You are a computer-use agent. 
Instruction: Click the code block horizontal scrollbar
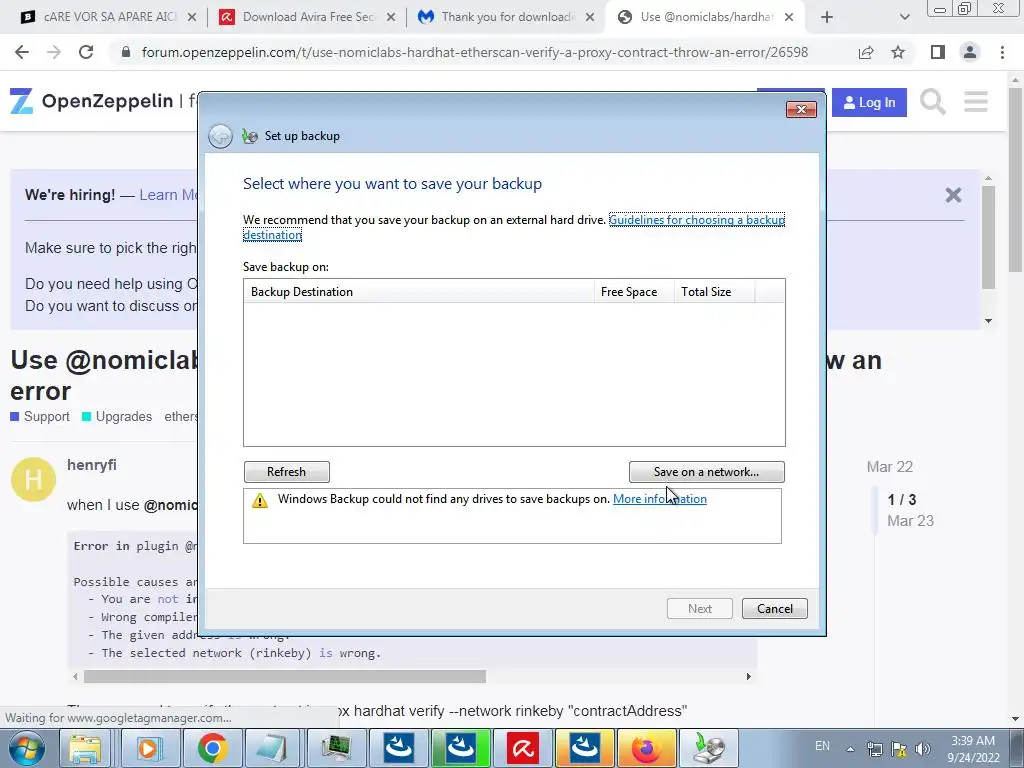click(x=285, y=677)
